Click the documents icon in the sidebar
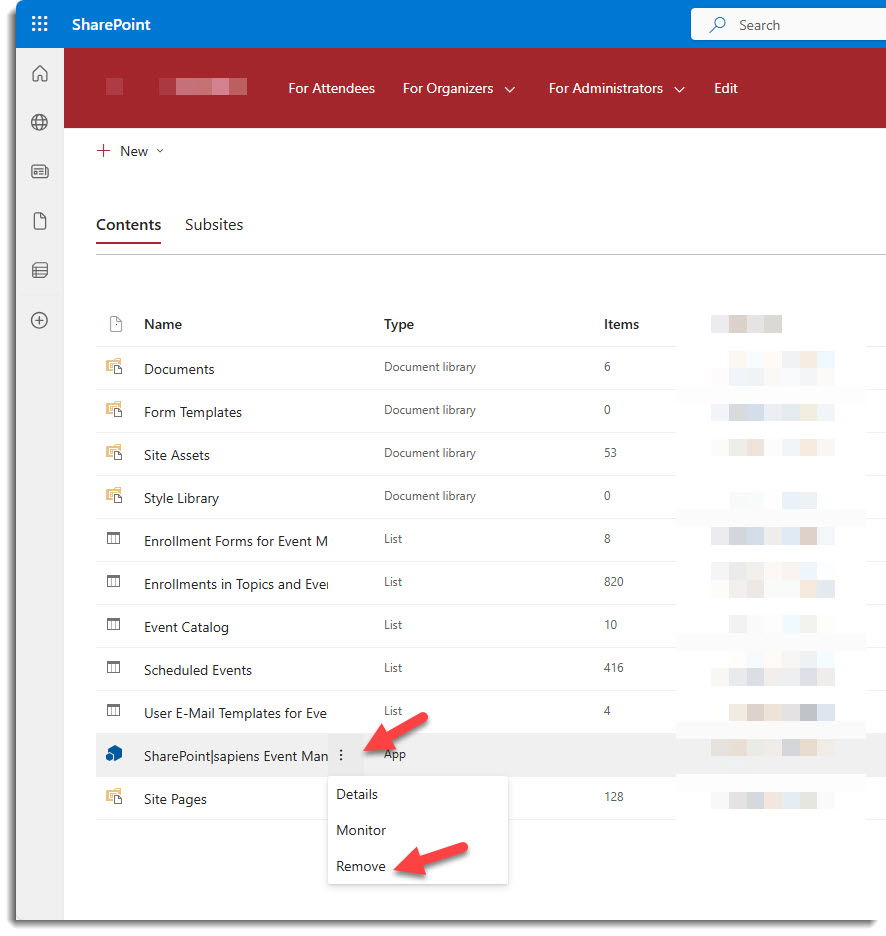This screenshot has width=886, height=936. click(x=38, y=220)
